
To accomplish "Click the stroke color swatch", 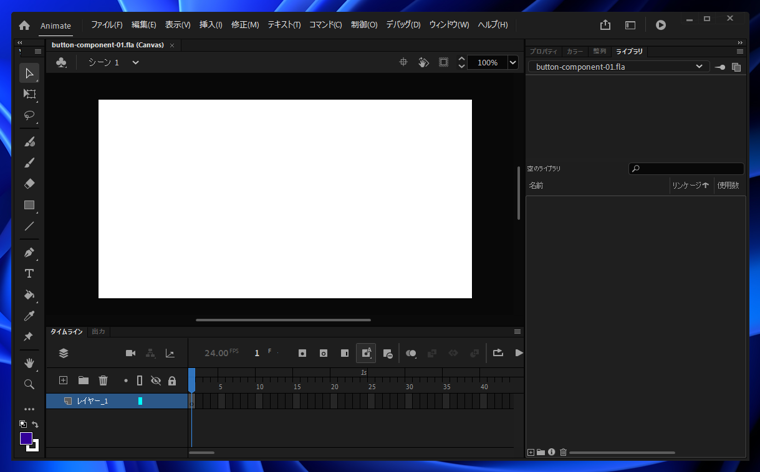I will (33, 446).
